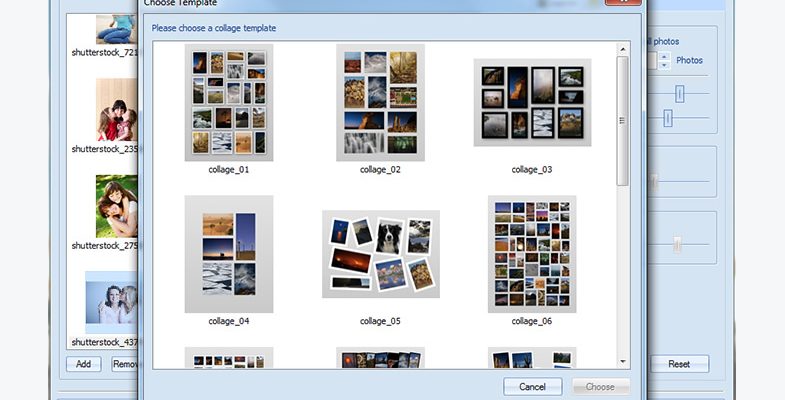Select the shutterstock_721 photo at list top
The height and width of the screenshot is (400, 785).
(x=117, y=29)
